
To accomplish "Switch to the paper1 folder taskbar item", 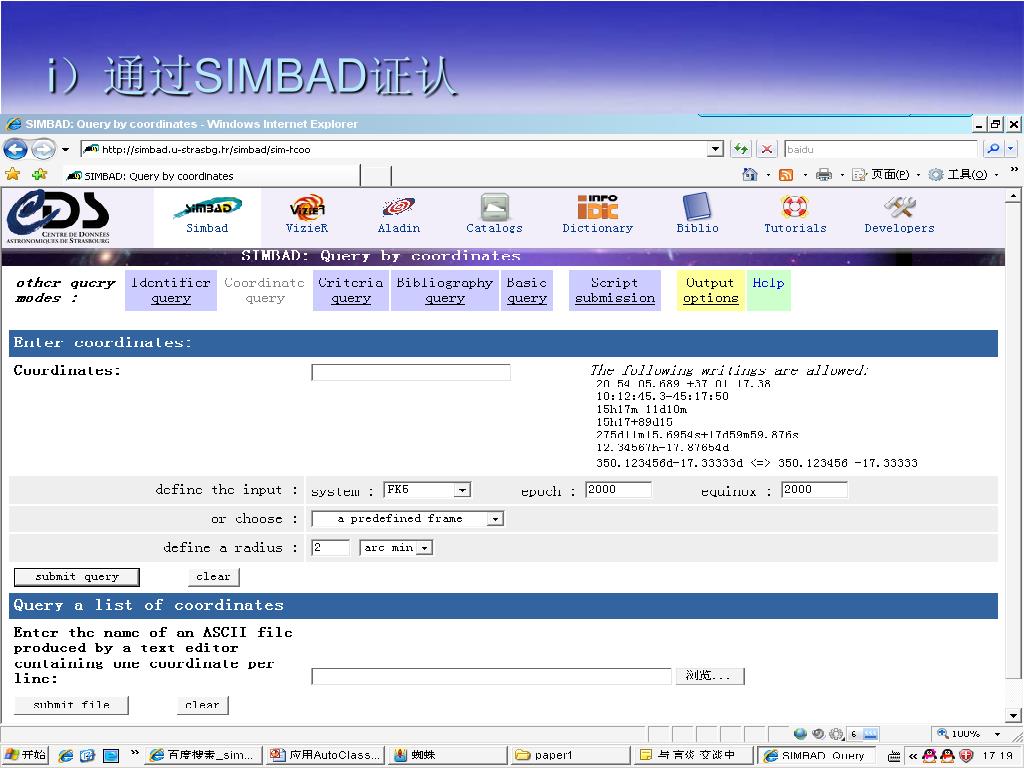I will point(569,756).
